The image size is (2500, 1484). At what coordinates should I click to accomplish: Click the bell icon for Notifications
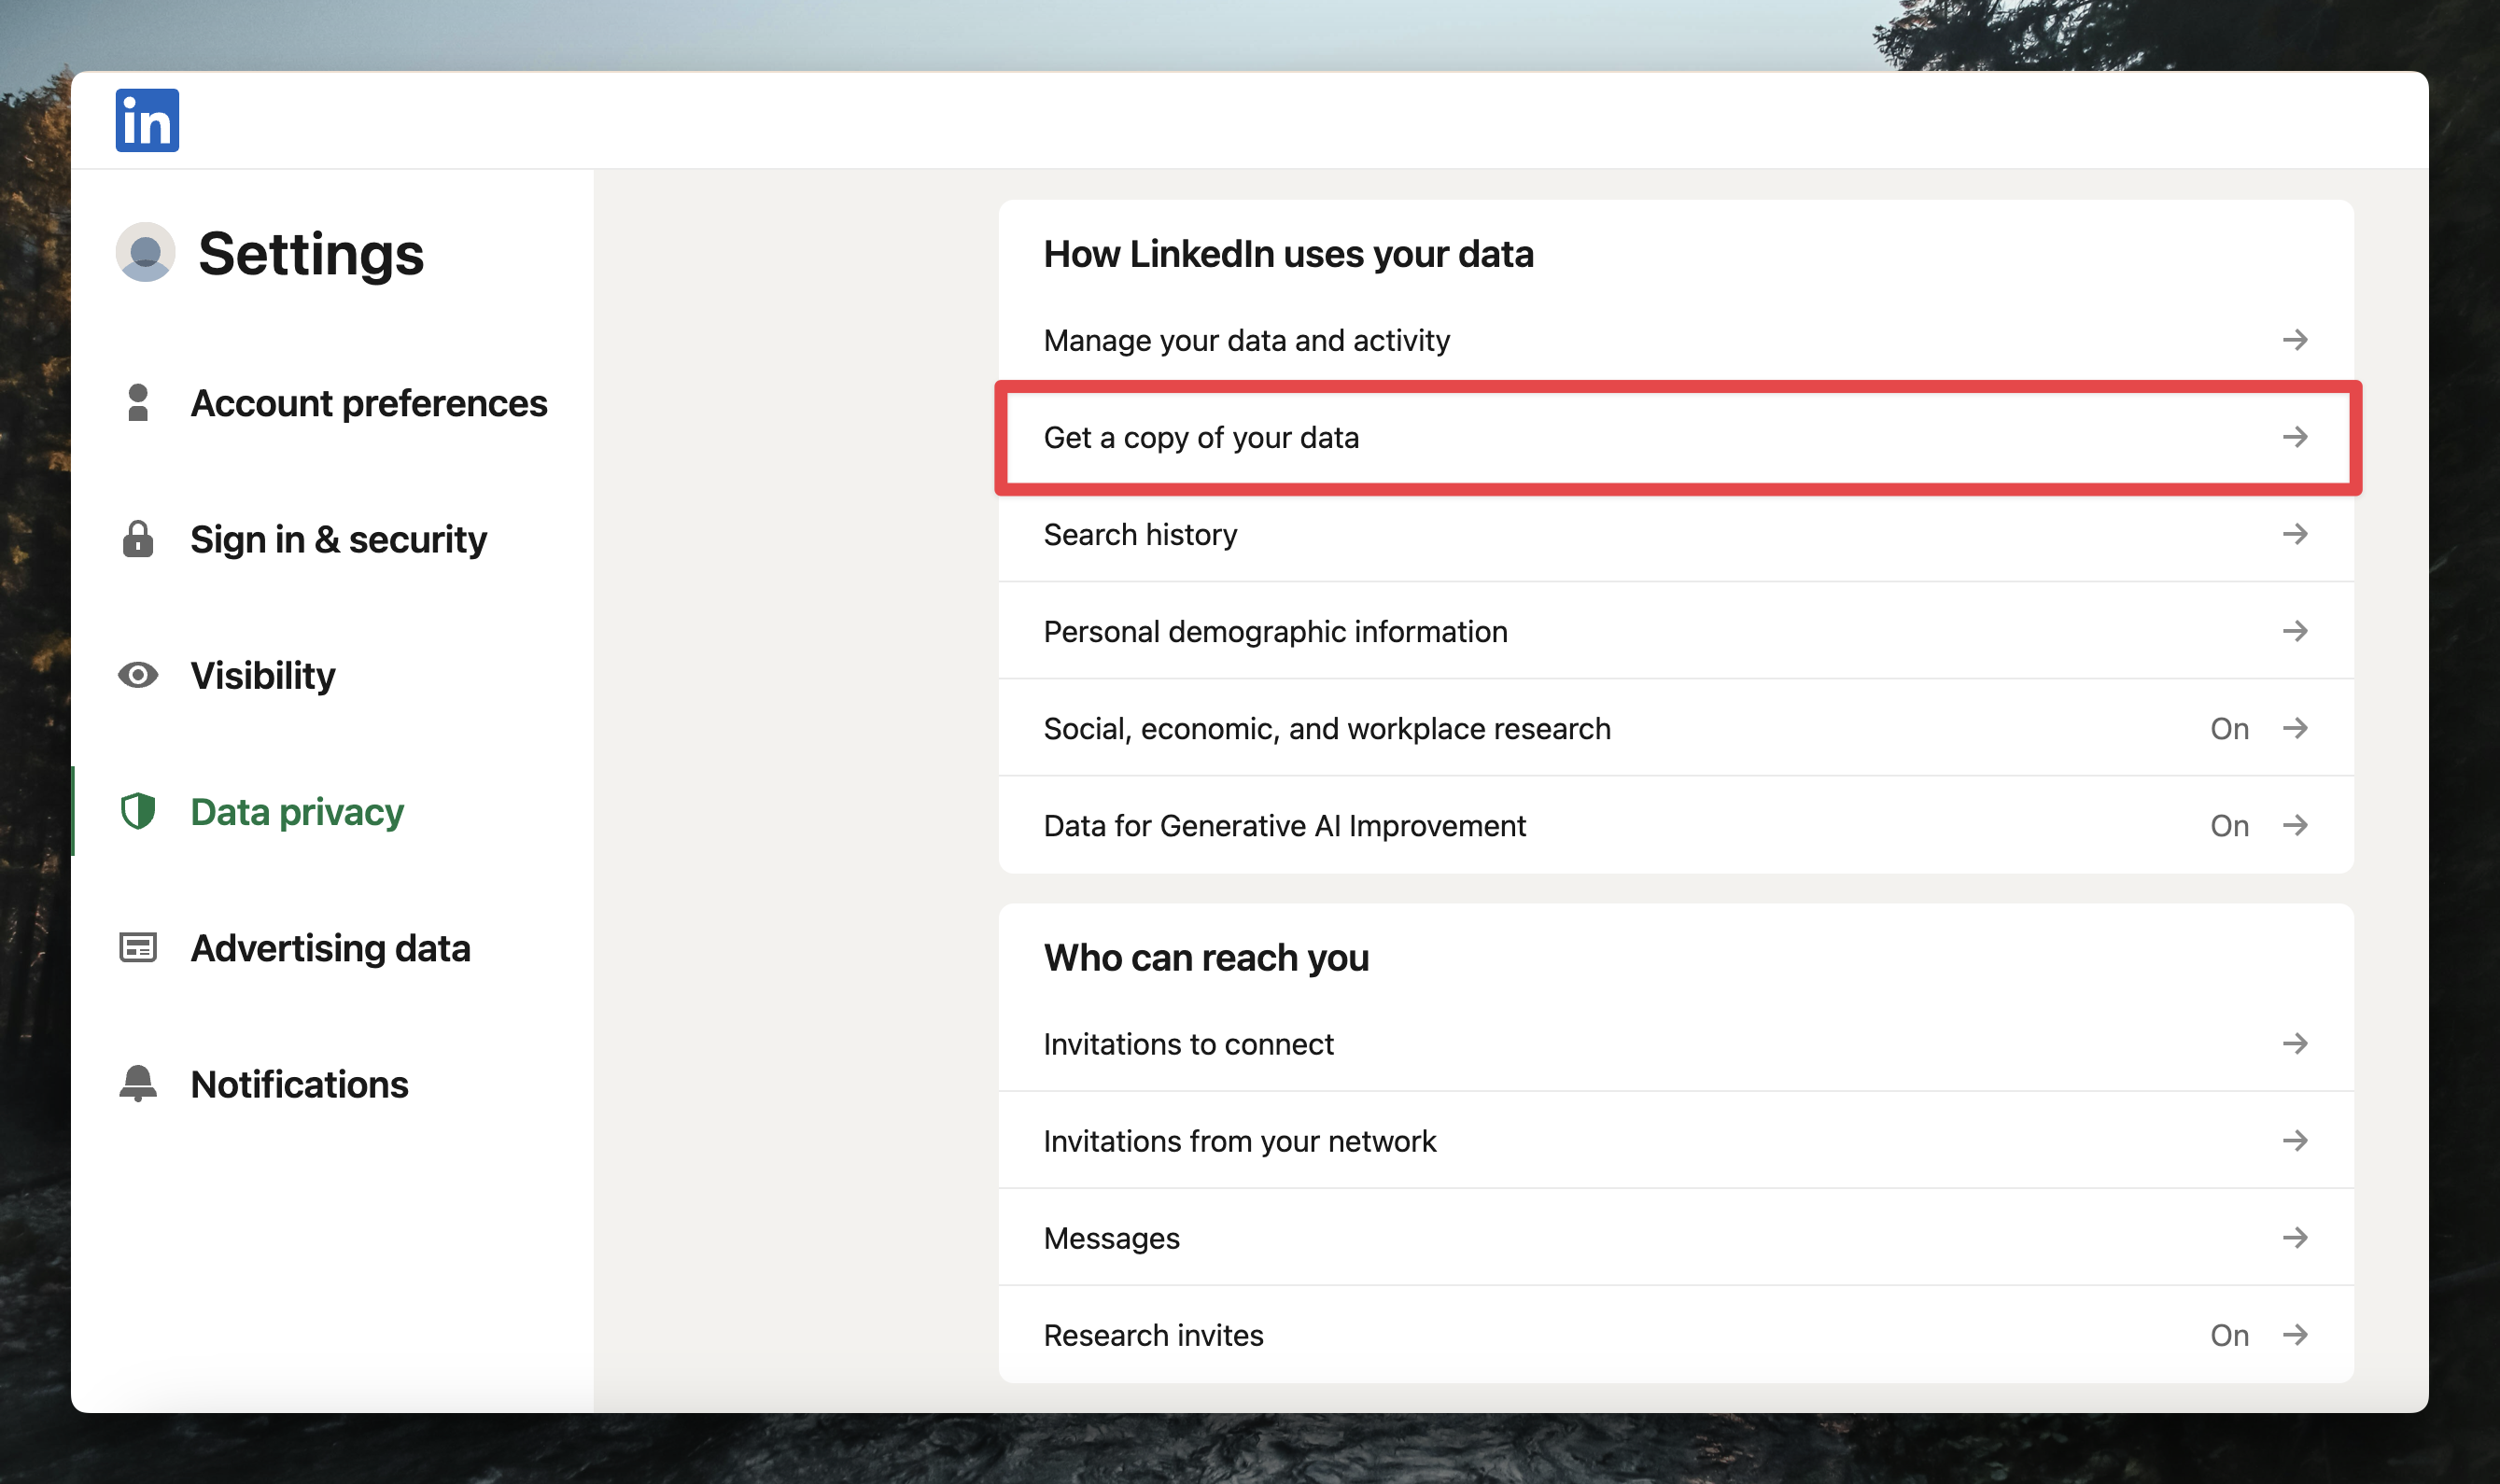pos(138,1083)
